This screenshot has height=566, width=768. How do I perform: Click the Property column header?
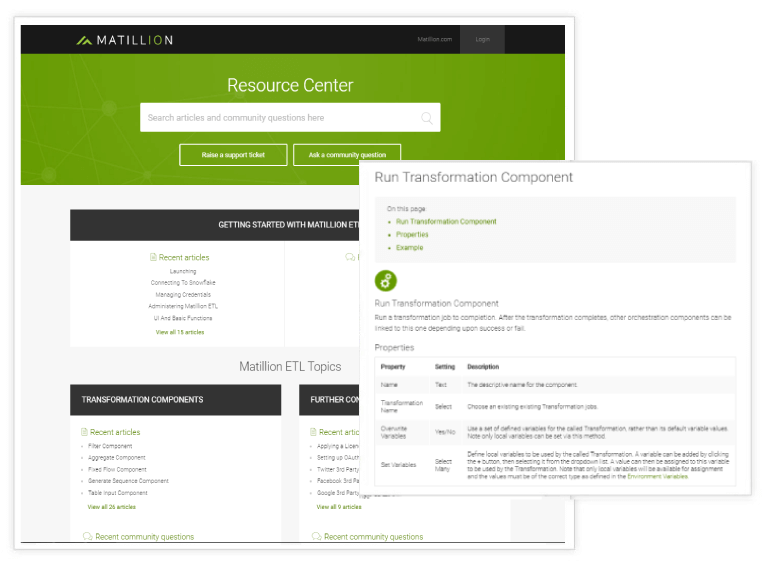click(x=393, y=367)
